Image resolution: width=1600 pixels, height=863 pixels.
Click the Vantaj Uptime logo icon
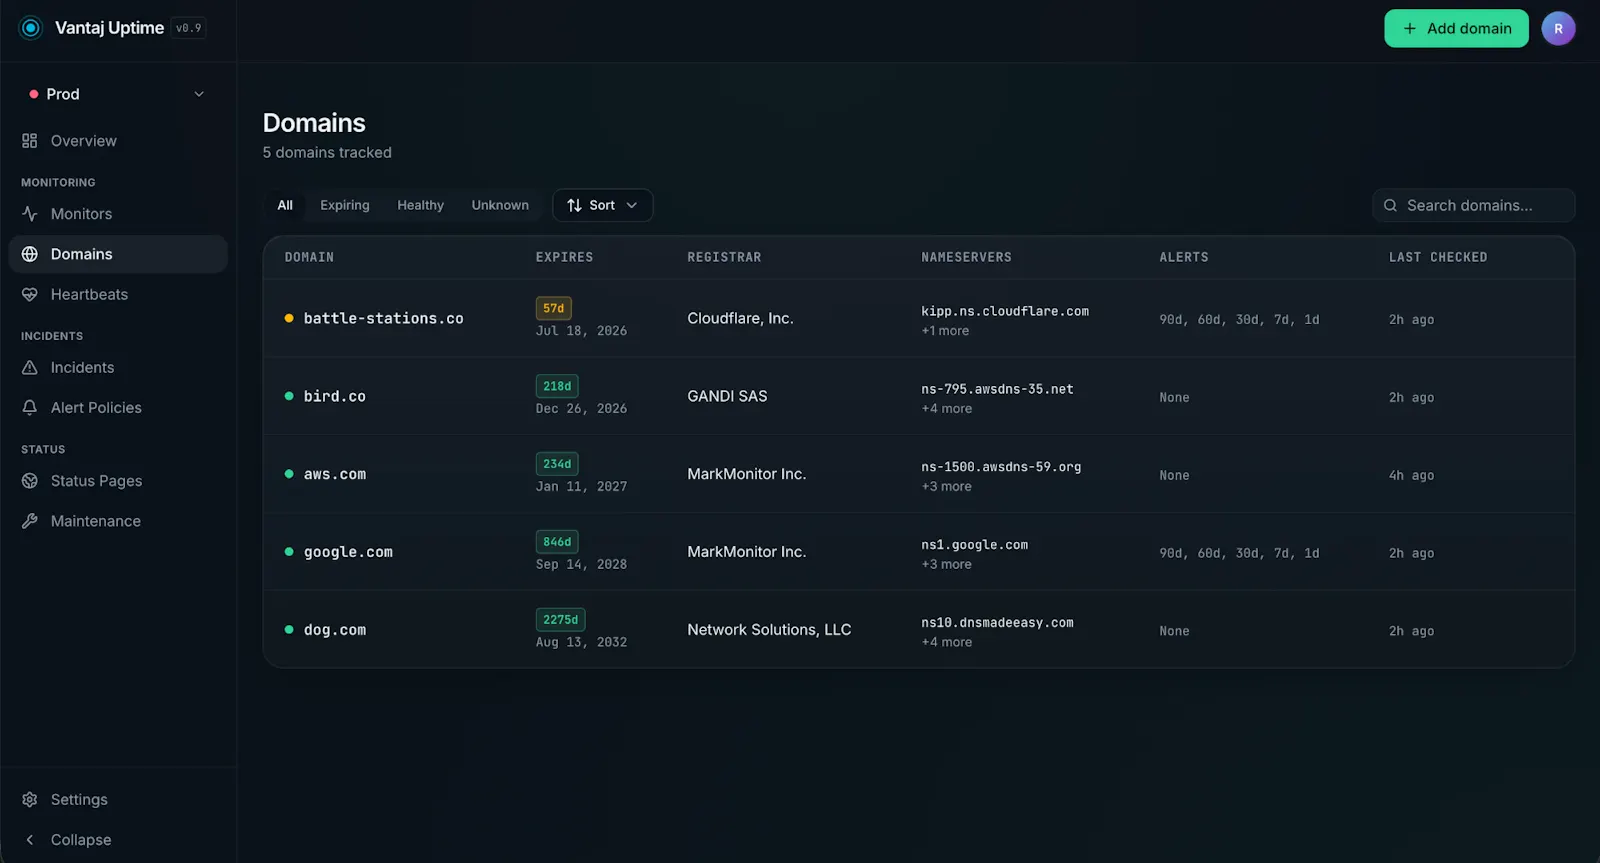coord(31,28)
